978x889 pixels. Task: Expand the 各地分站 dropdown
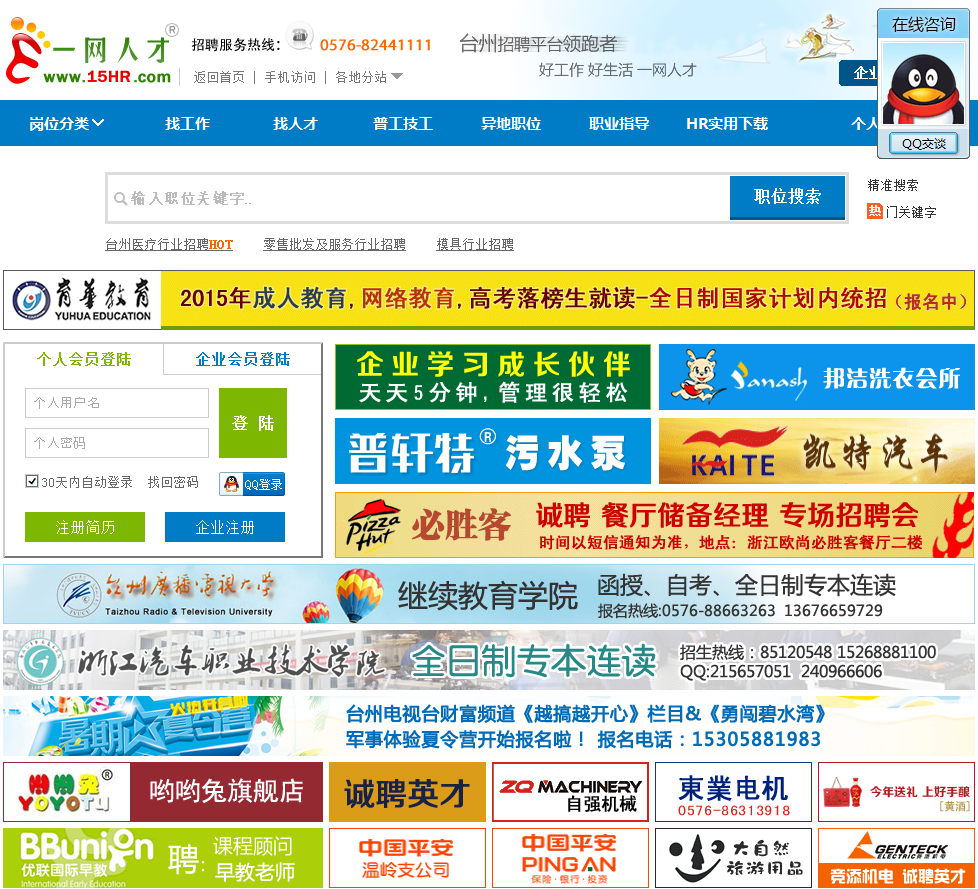click(x=369, y=77)
